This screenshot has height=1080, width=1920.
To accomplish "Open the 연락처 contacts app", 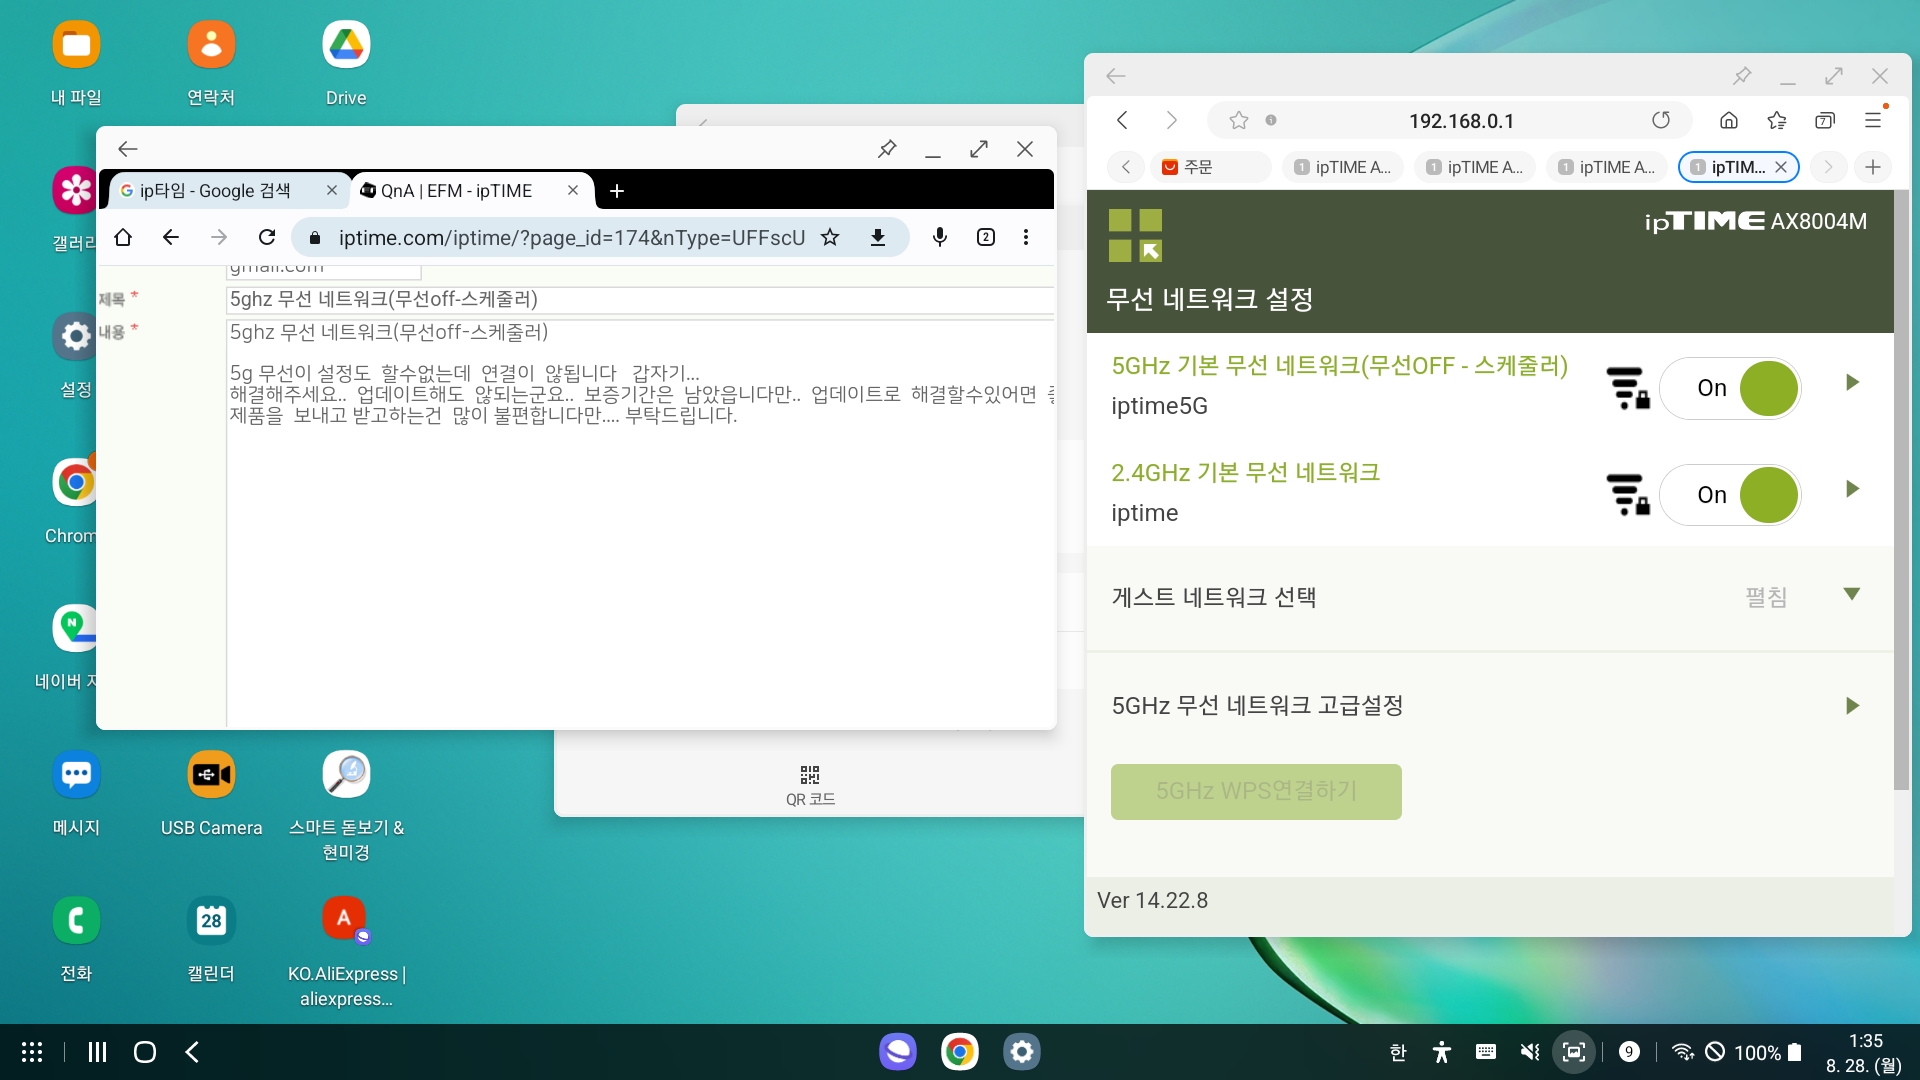I will [211, 45].
